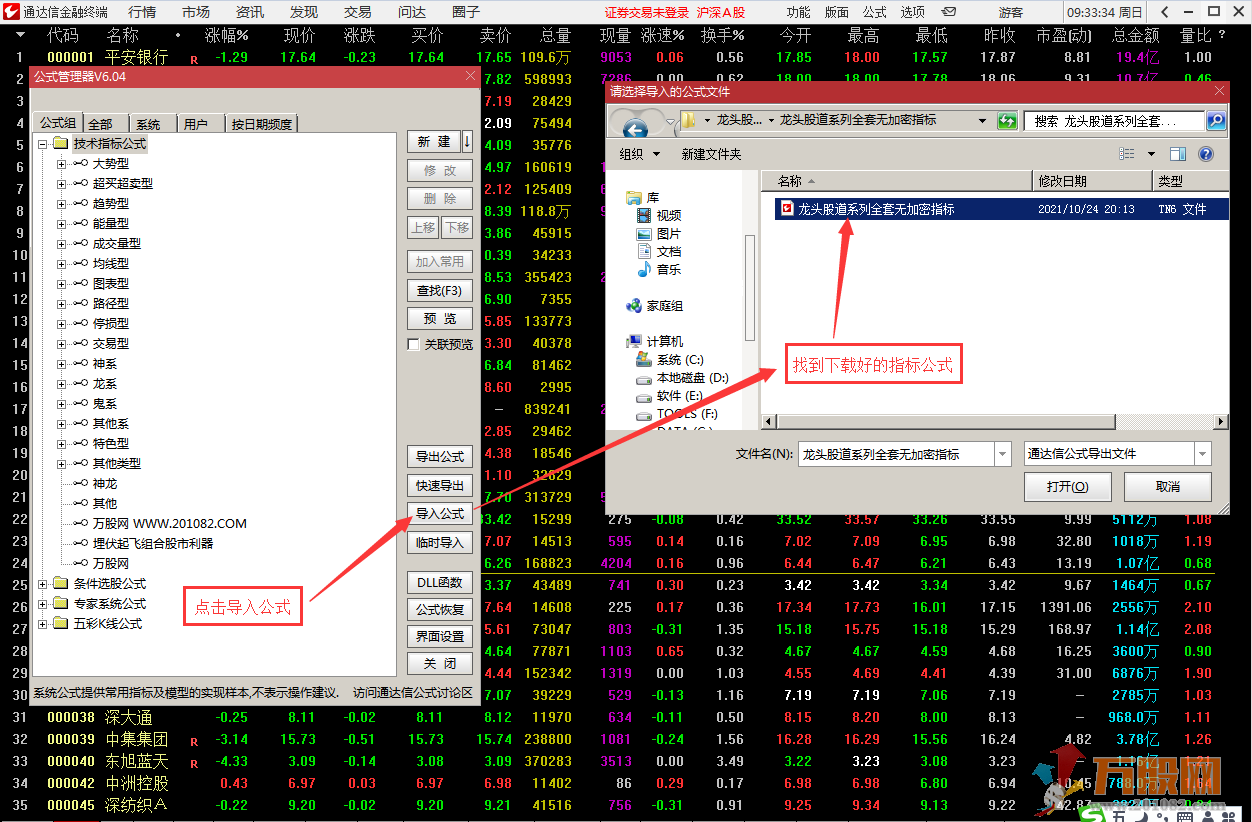This screenshot has height=822, width=1252.
Task: Open the 公式 menu in title bar
Action: [875, 13]
